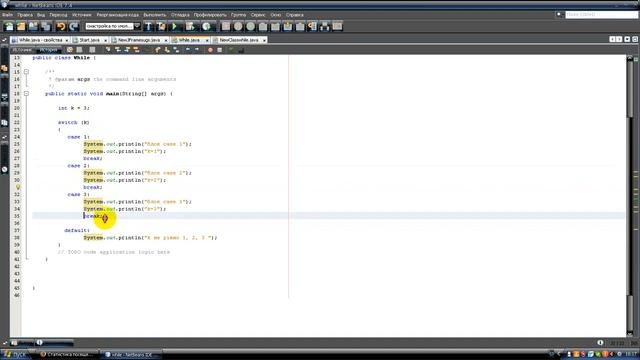Click the Save All toolbar icon
The height and width of the screenshot is (360, 640).
tap(46, 27)
